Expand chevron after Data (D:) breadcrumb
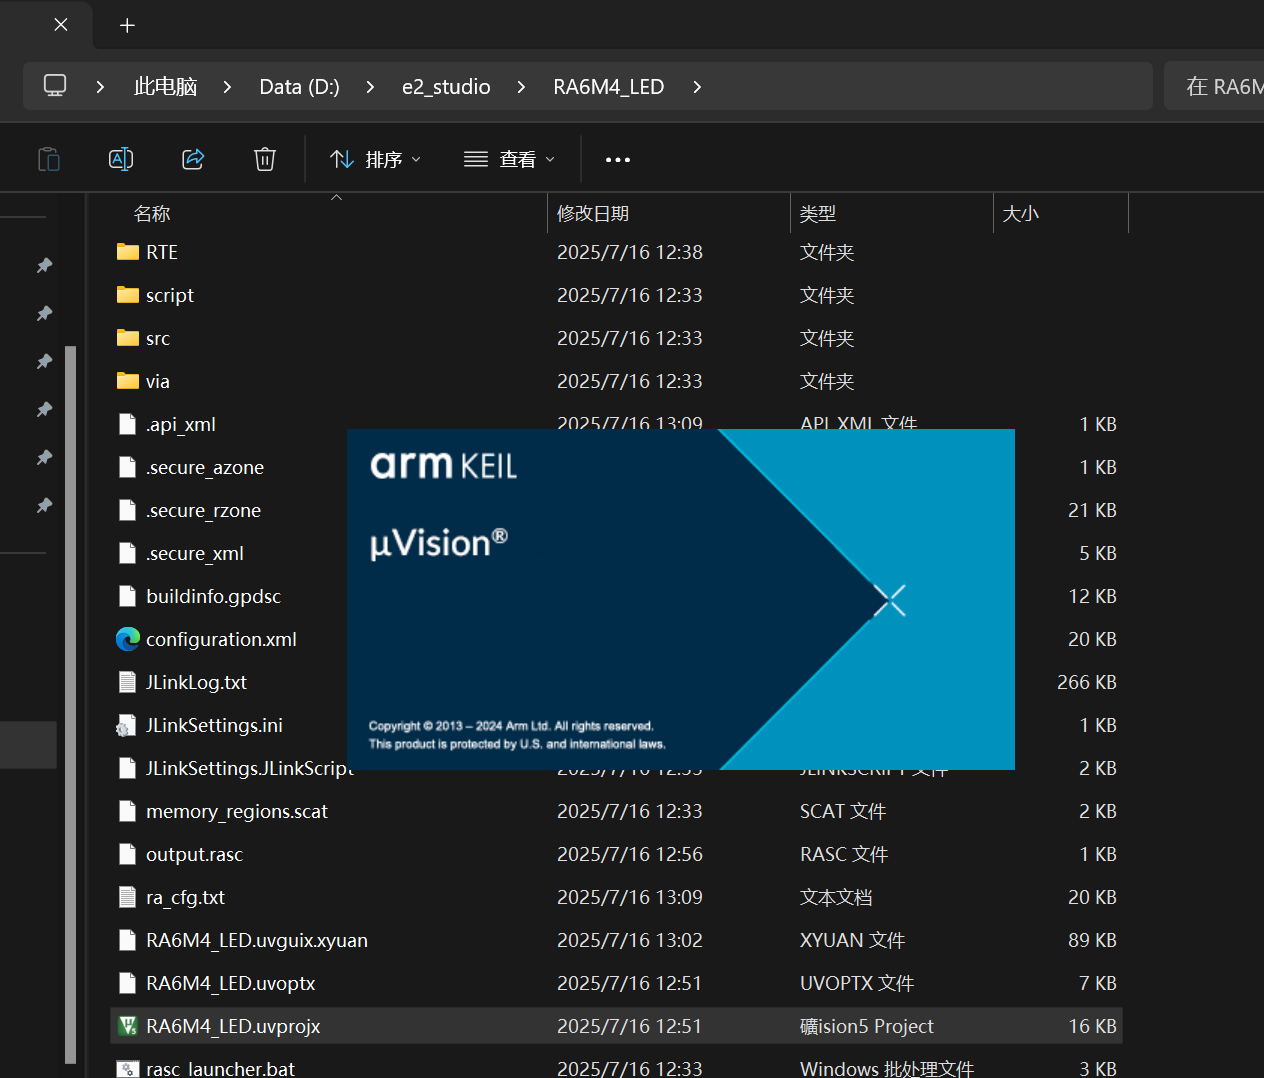 [x=371, y=87]
